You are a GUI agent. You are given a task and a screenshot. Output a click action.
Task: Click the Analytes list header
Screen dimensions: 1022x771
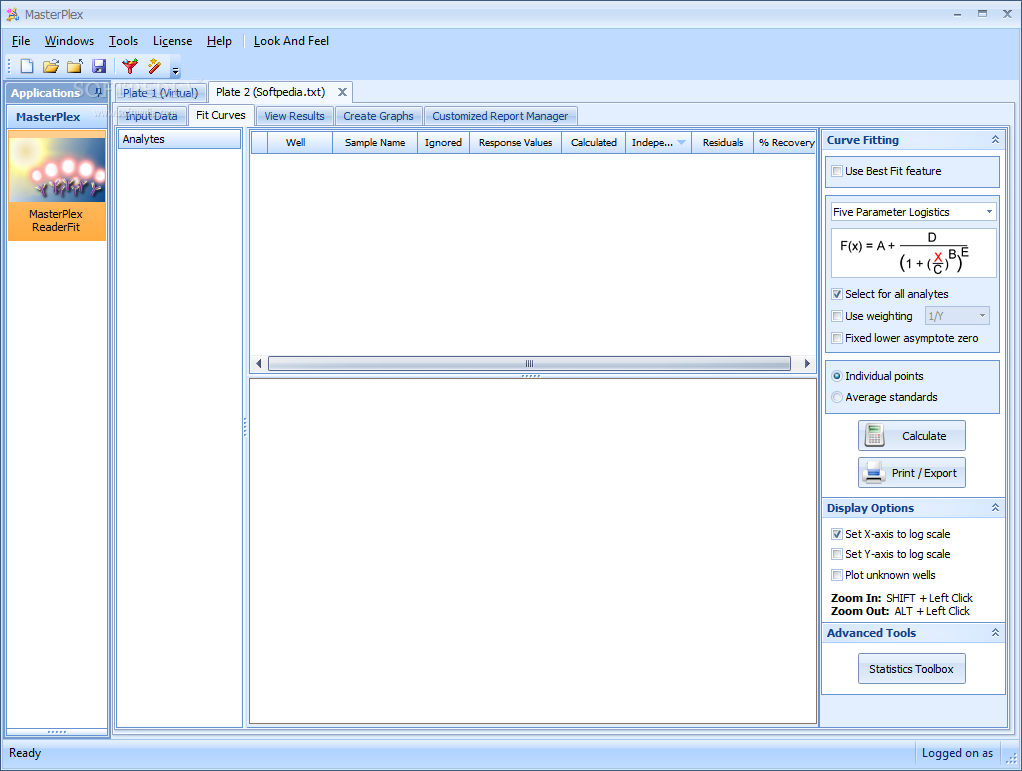click(179, 139)
